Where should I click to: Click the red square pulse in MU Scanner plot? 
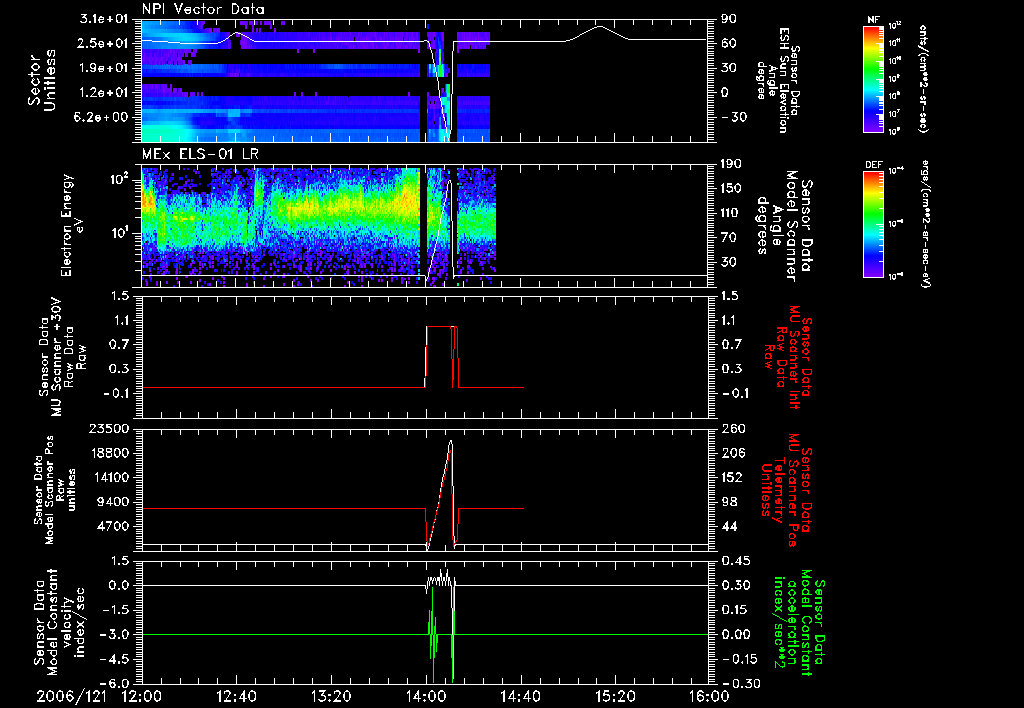[x=442, y=357]
